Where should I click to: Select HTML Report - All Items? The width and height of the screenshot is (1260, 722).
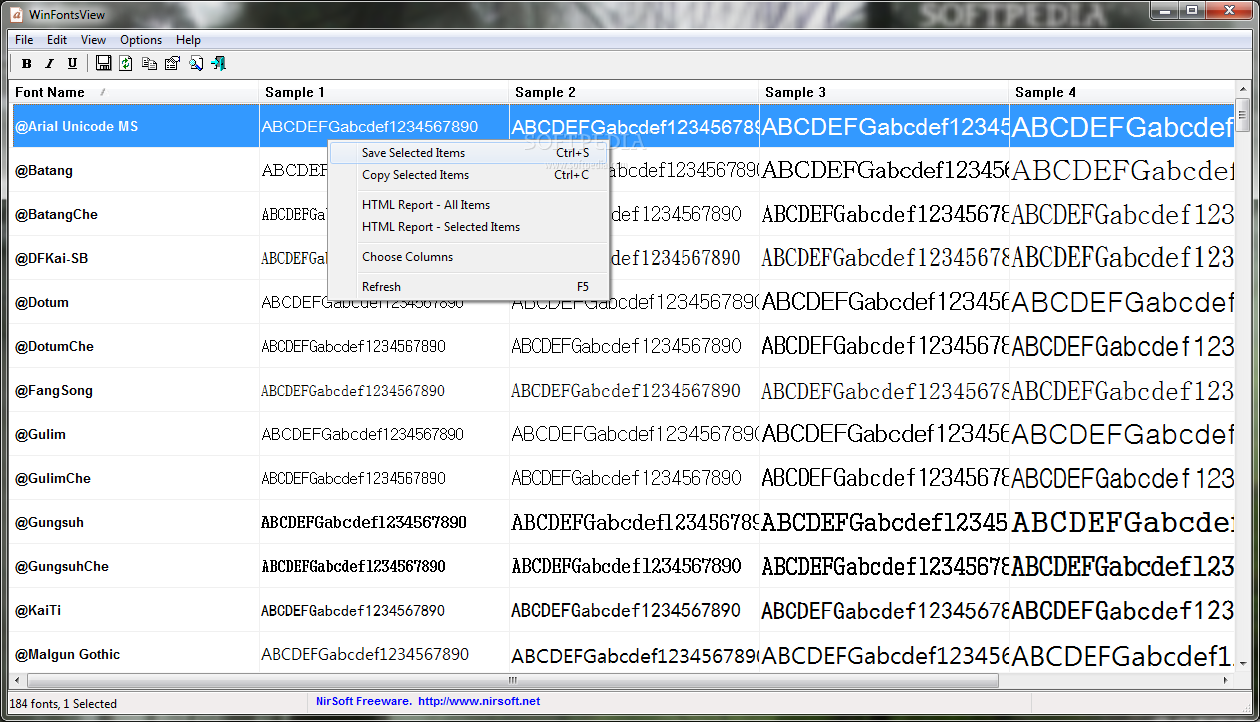(x=469, y=205)
